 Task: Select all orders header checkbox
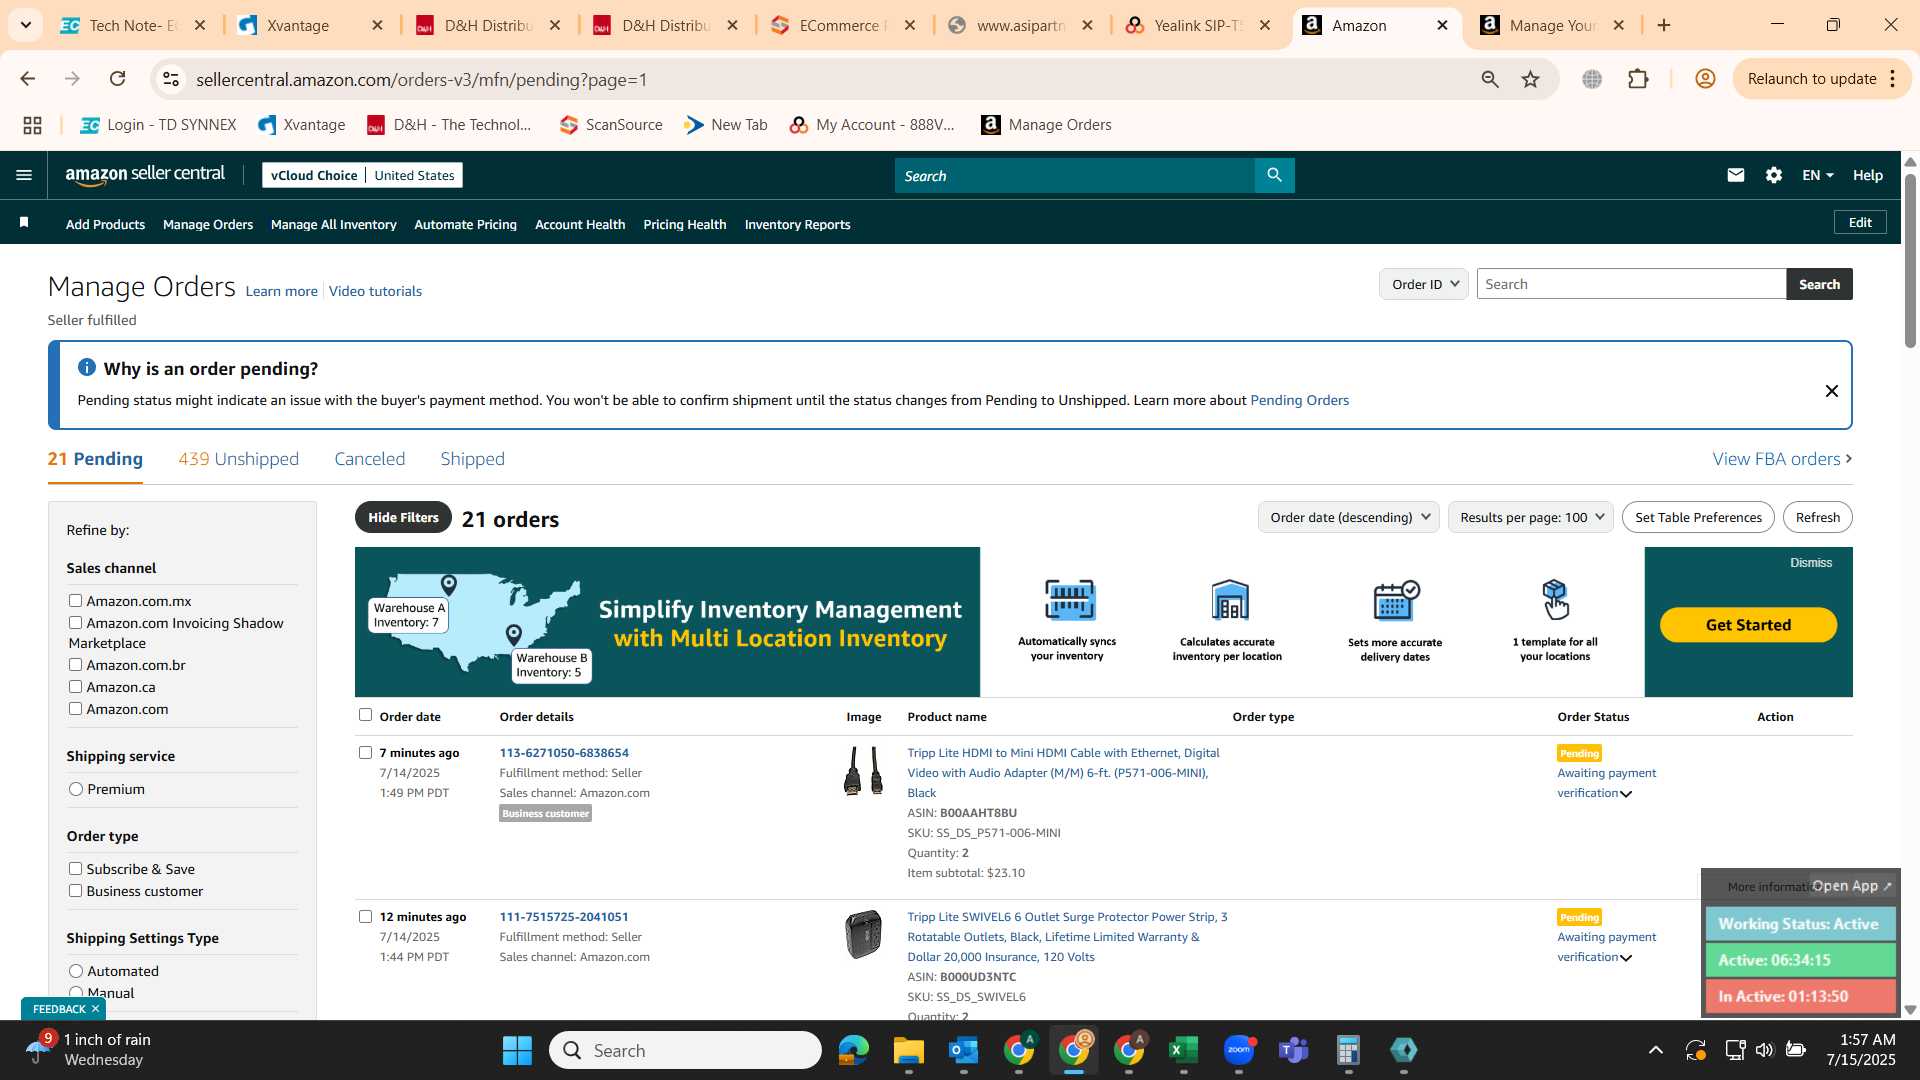click(365, 715)
